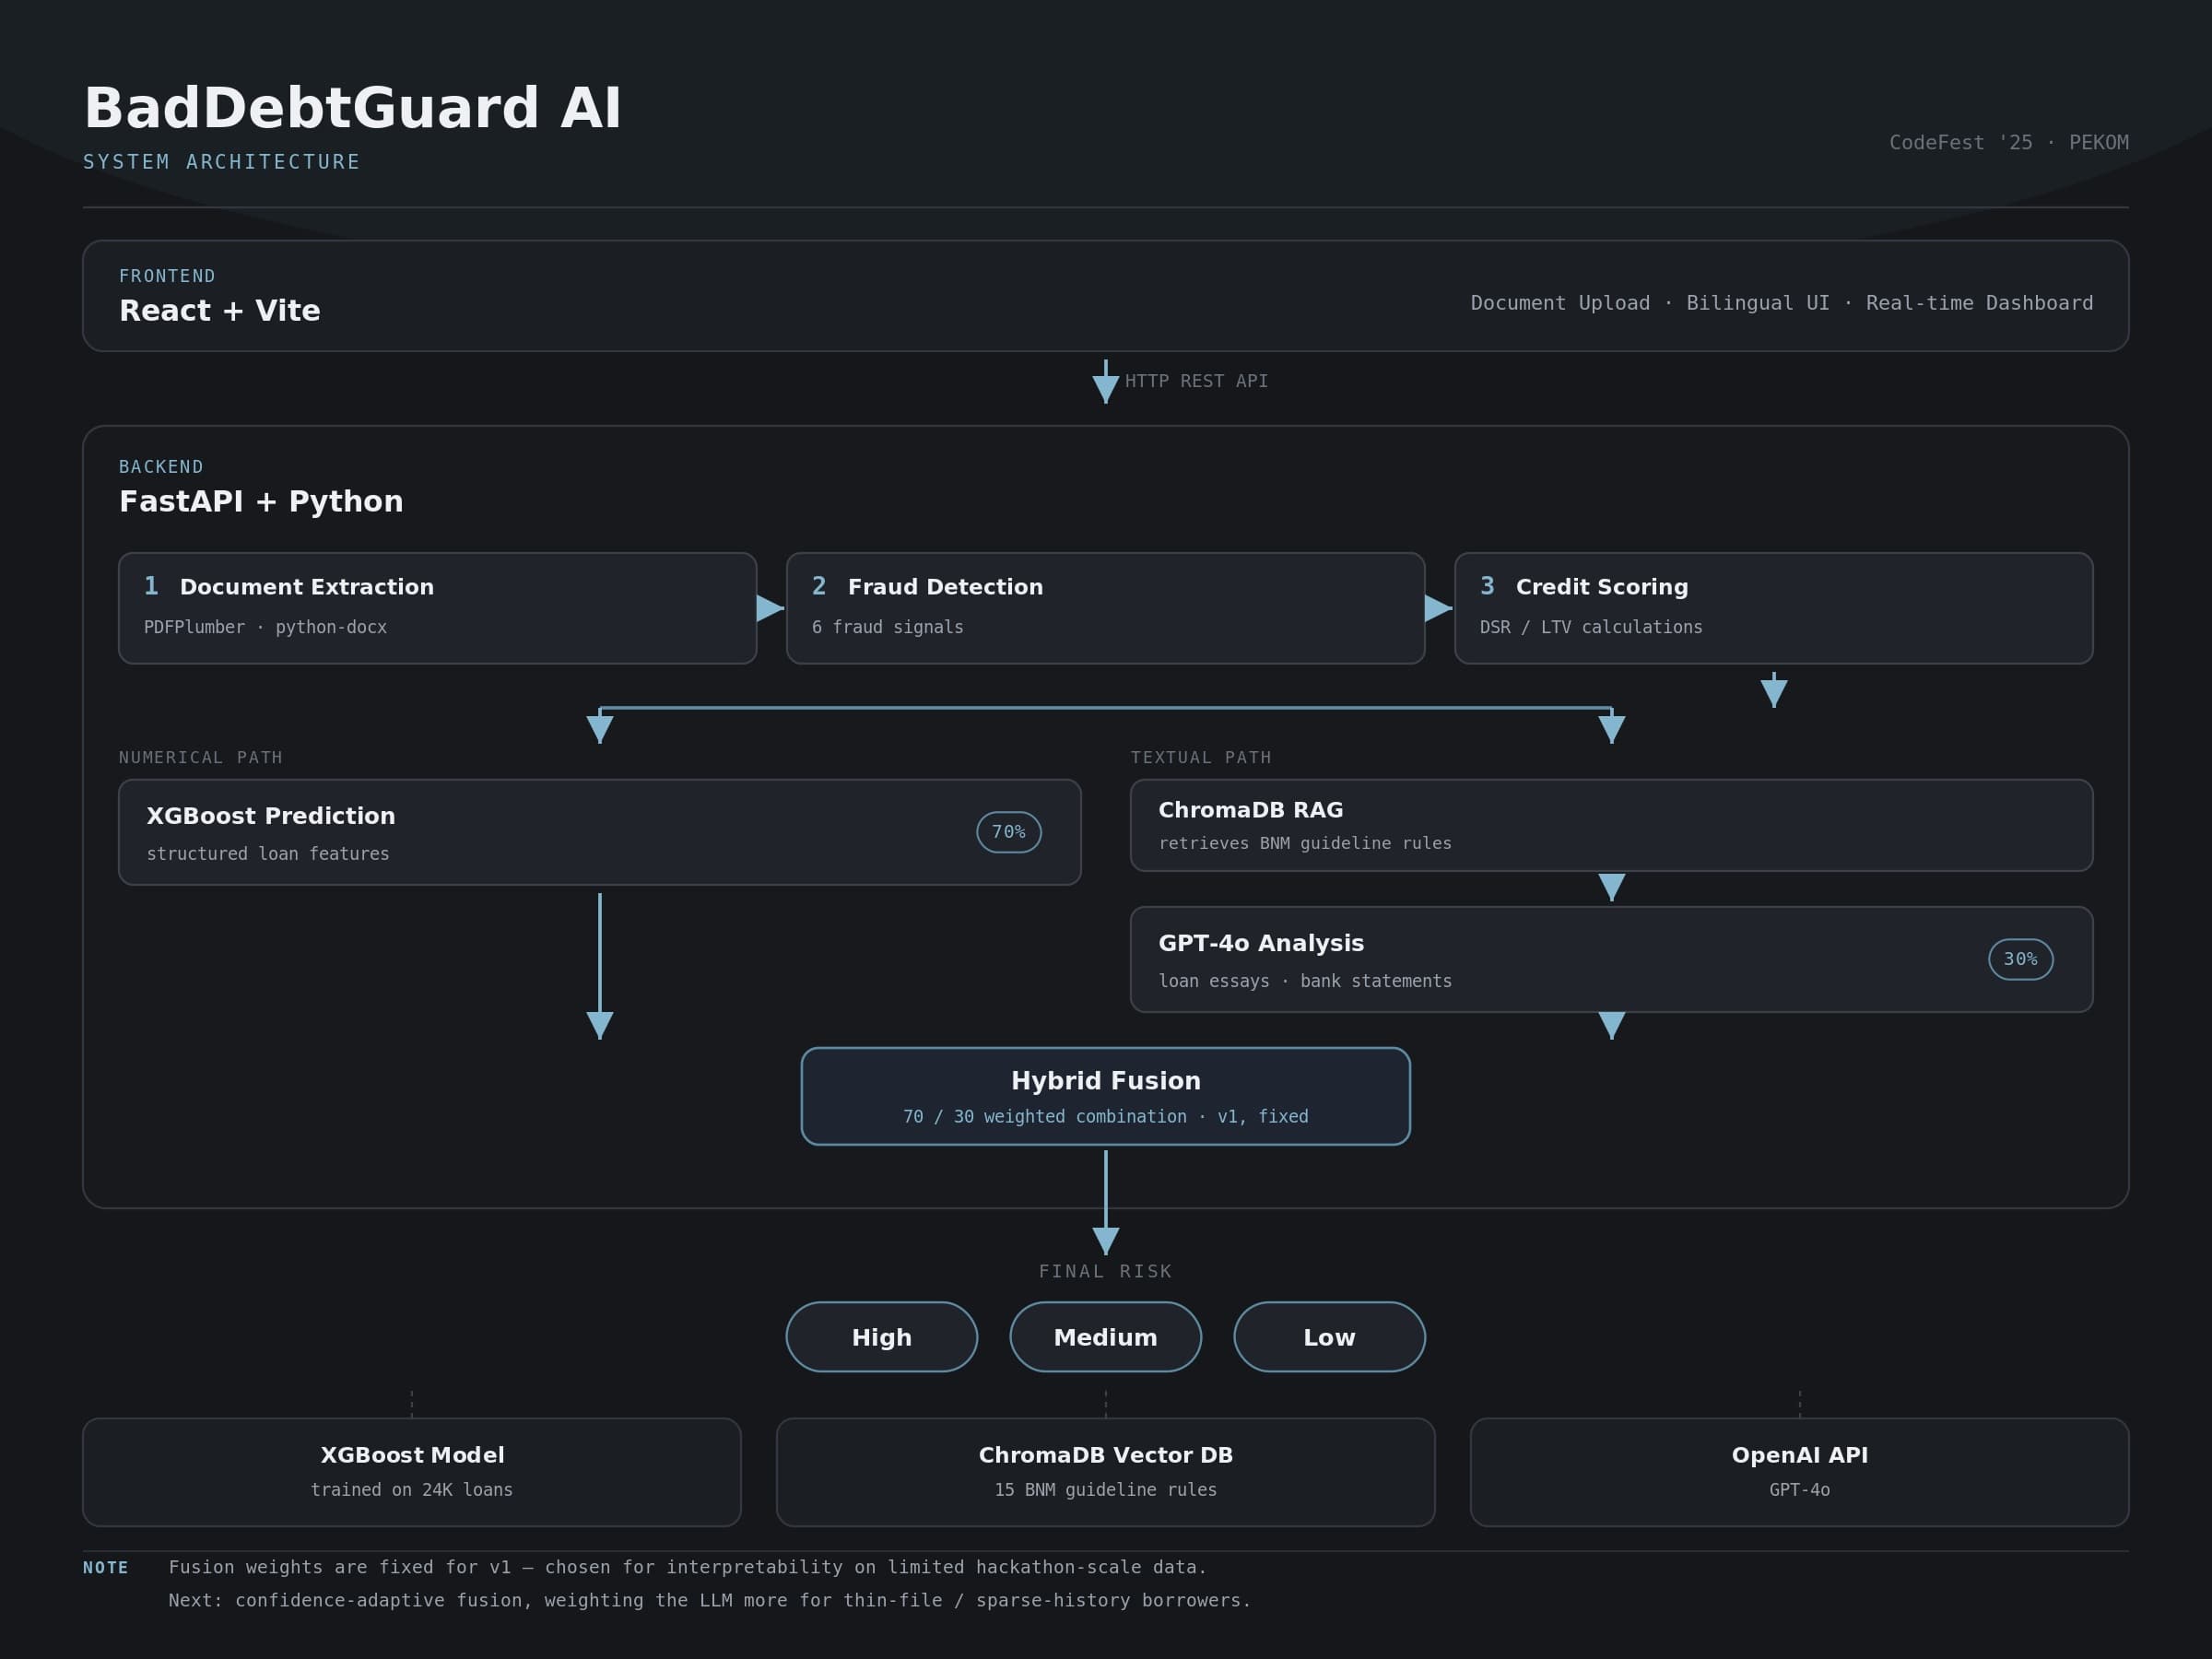The height and width of the screenshot is (1659, 2212).
Task: Open the Document Extraction step card
Action: pos(437,608)
